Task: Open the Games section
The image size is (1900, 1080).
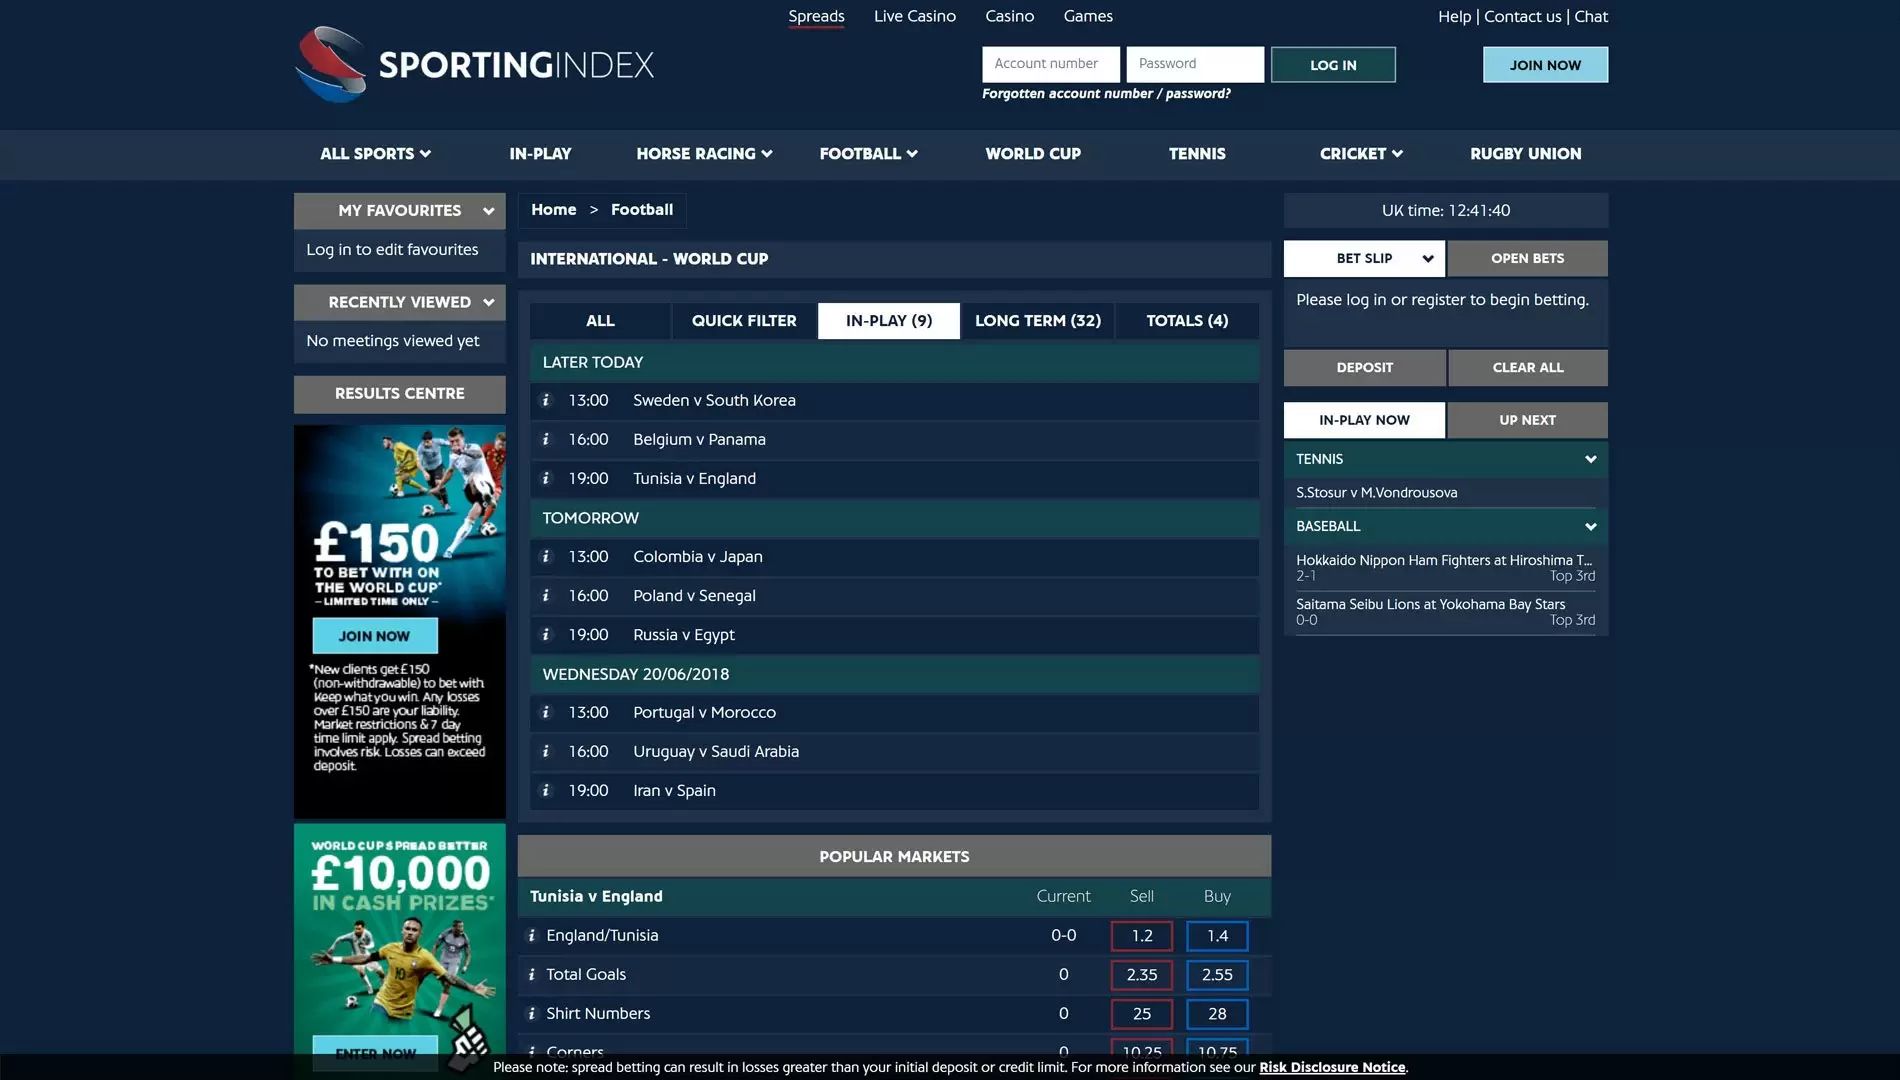Action: [1088, 16]
